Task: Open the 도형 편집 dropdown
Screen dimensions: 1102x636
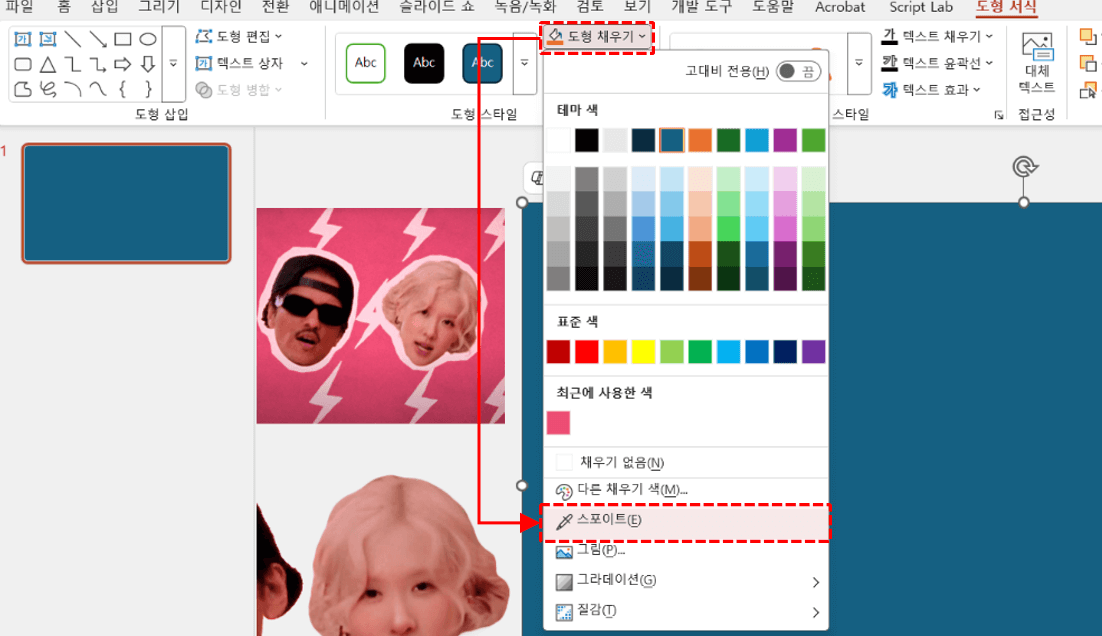Action: [240, 36]
